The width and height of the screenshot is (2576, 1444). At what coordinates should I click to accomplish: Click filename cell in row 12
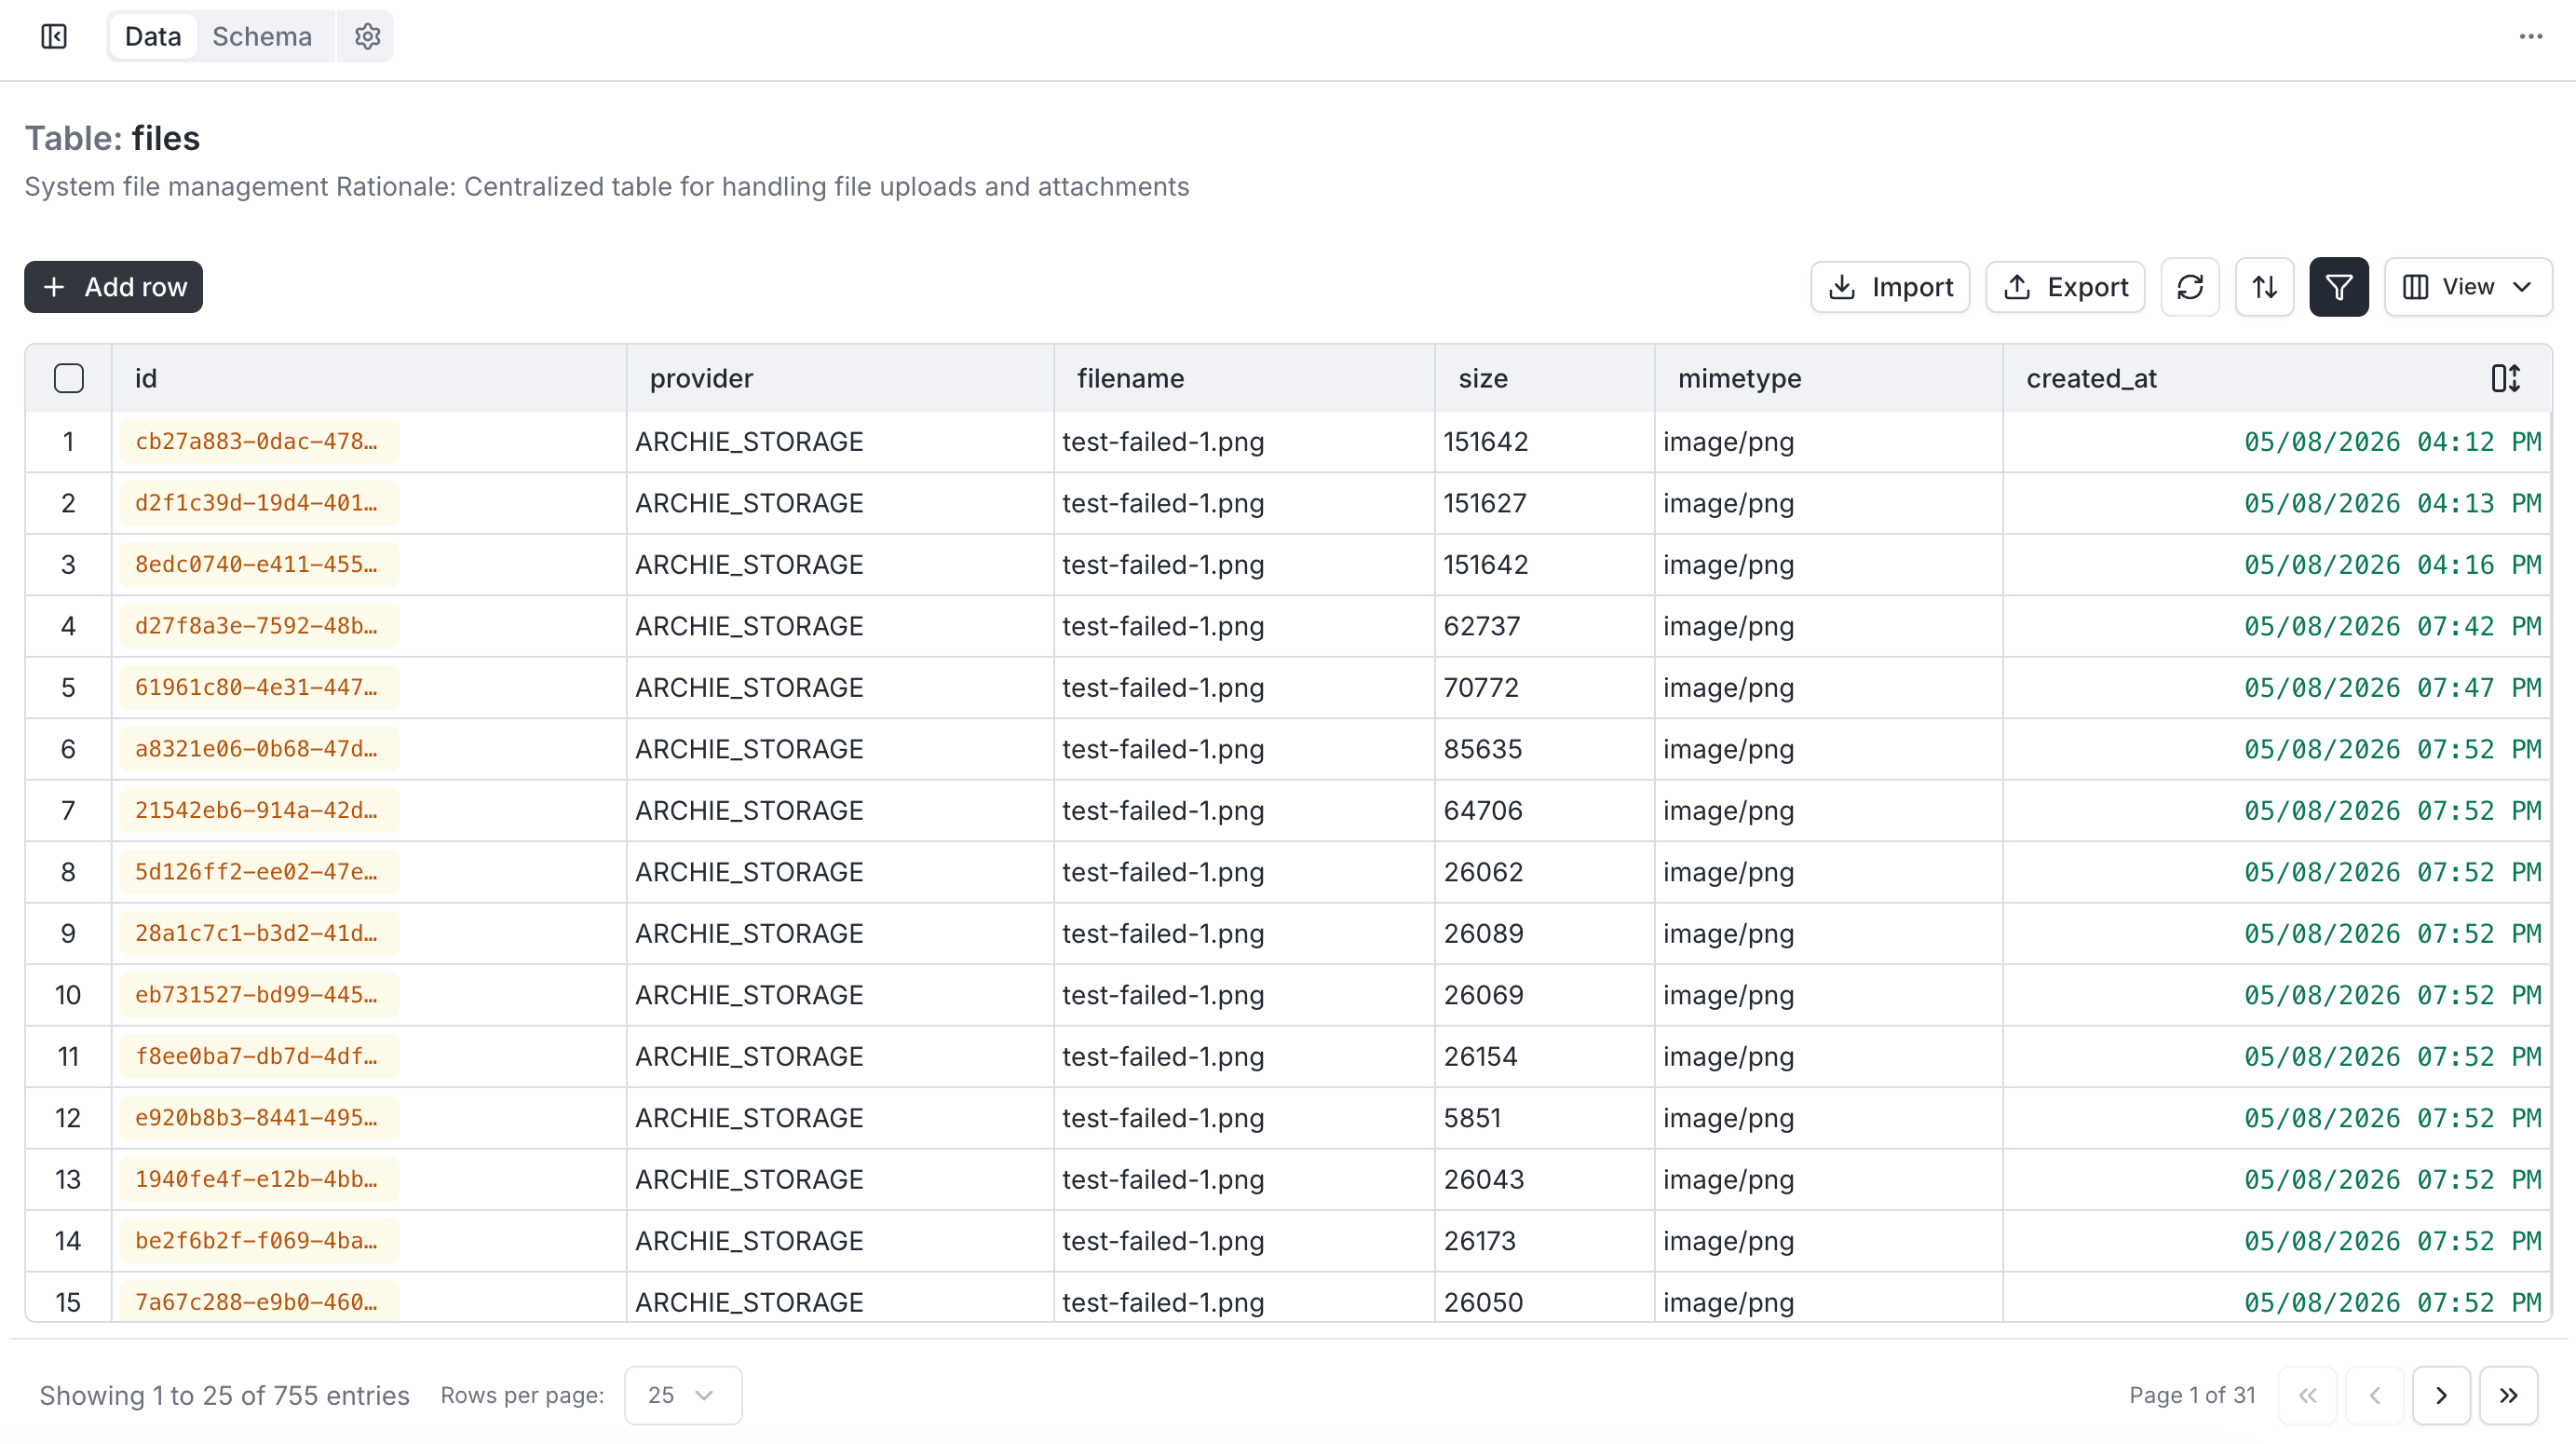click(x=1244, y=1118)
